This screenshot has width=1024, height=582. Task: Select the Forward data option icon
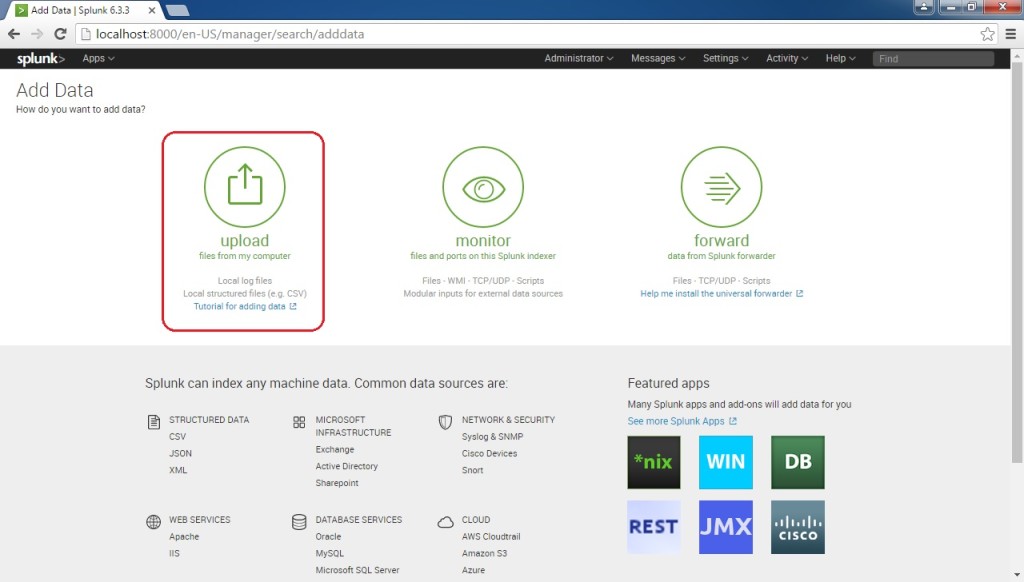720,186
